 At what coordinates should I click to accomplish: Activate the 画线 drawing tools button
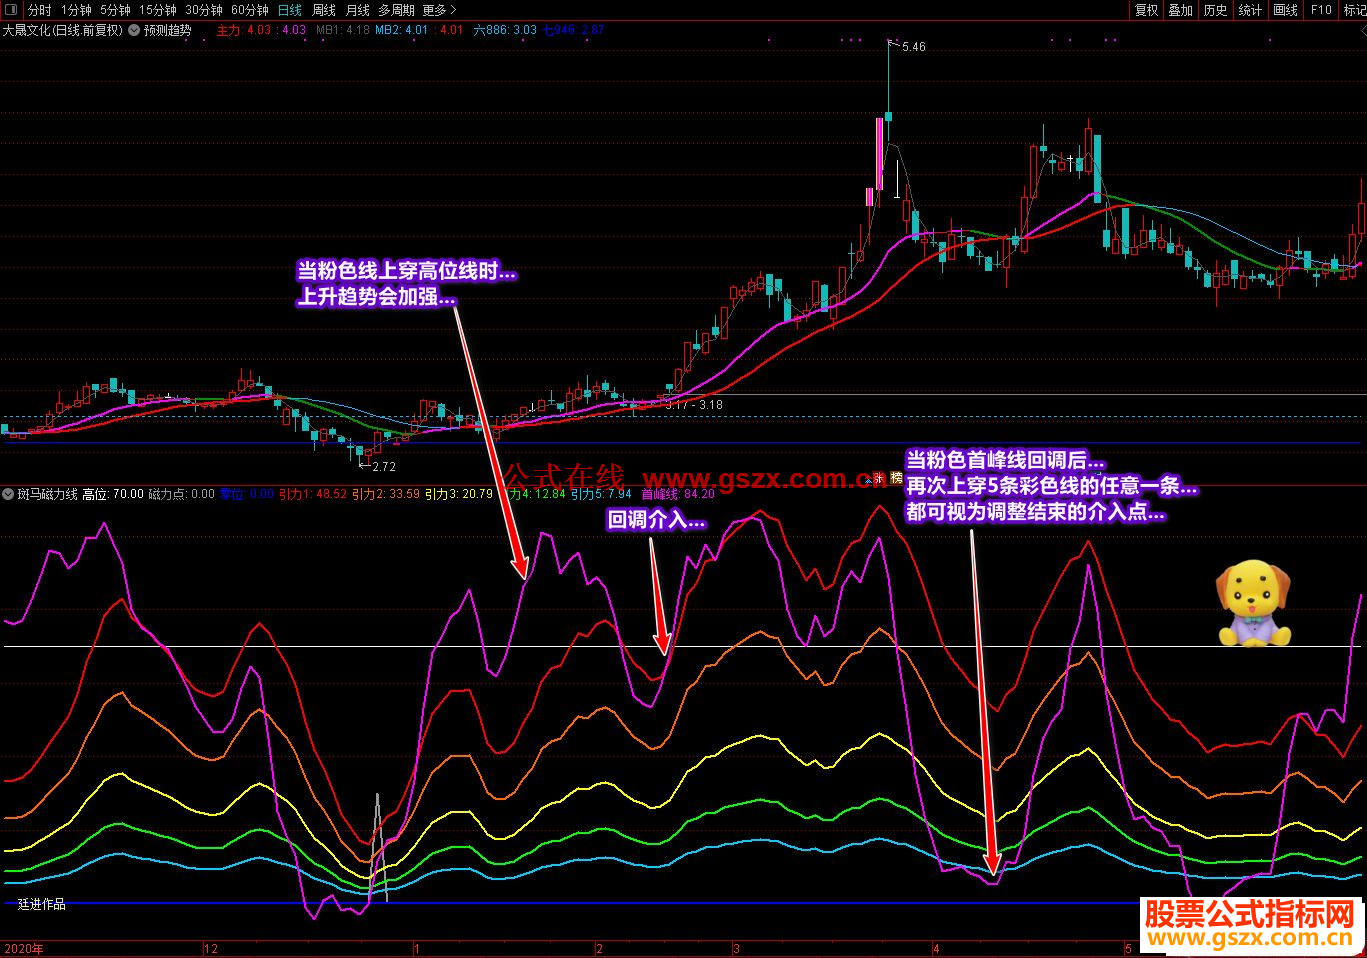pos(1286,10)
